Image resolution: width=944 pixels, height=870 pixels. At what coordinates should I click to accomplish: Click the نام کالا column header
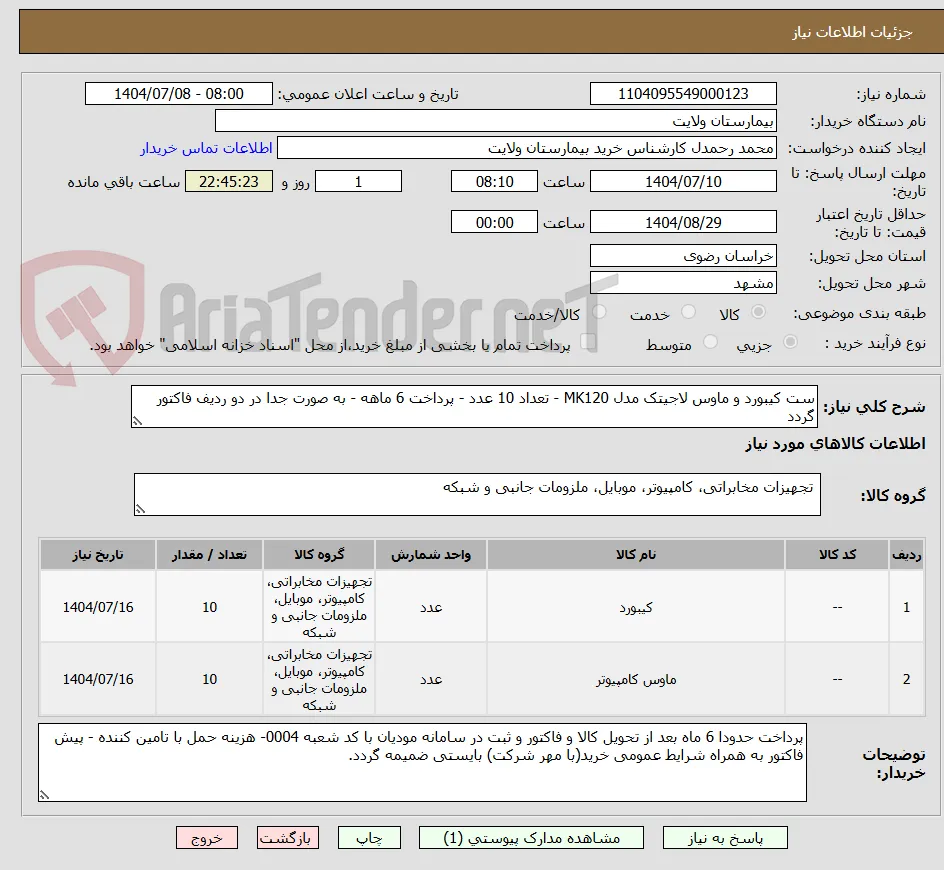[636, 555]
